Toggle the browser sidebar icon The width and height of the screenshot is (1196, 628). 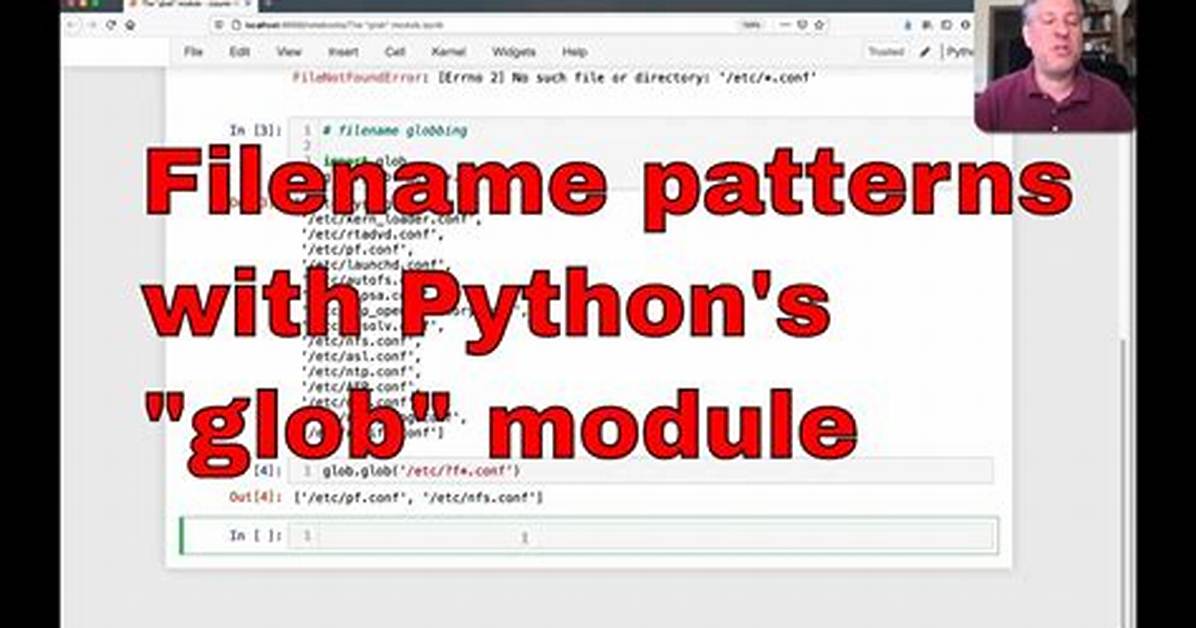[x=946, y=24]
